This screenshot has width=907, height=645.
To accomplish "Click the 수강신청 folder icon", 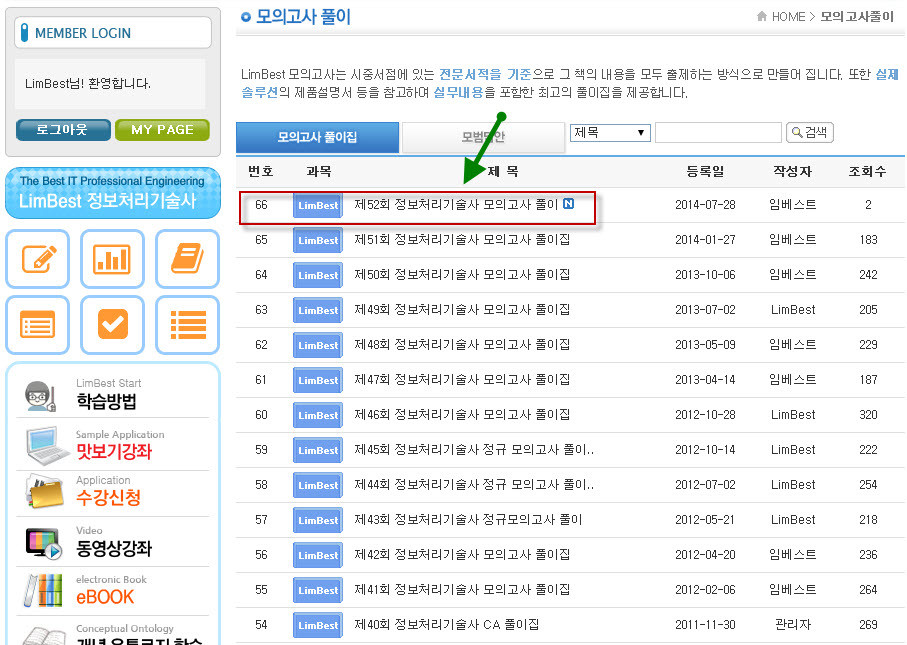I will tap(45, 492).
